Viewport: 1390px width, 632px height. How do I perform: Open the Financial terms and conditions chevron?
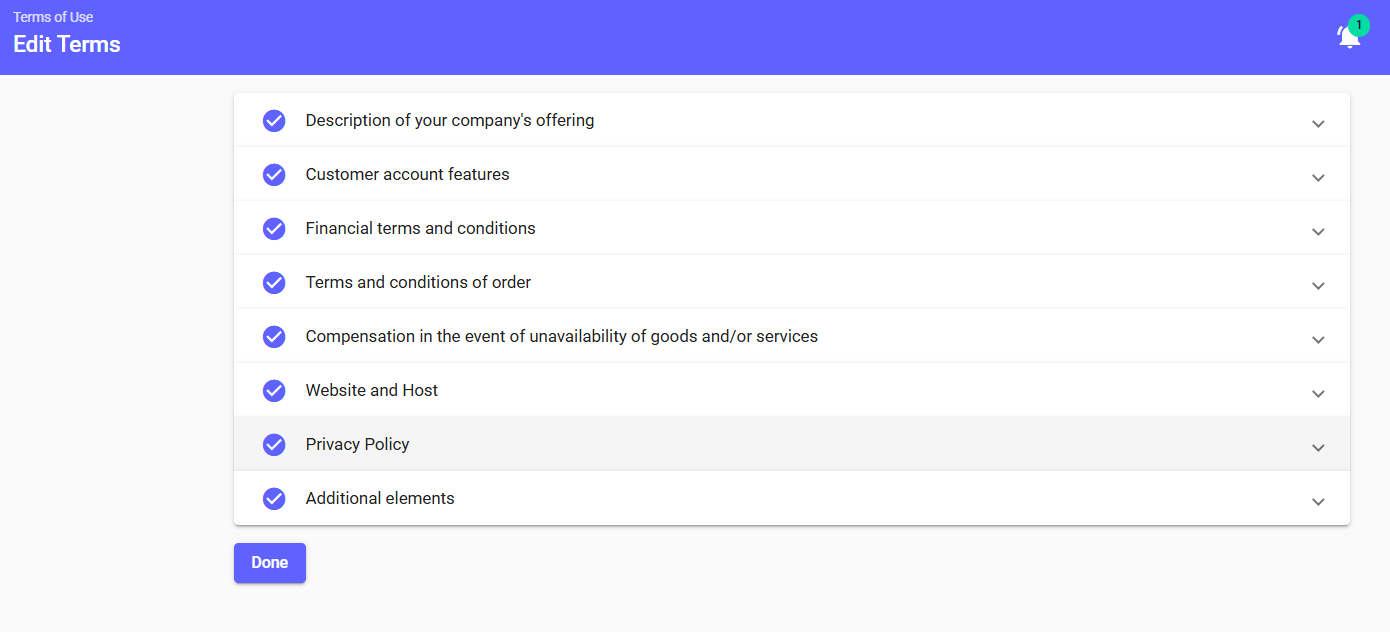(x=1318, y=232)
